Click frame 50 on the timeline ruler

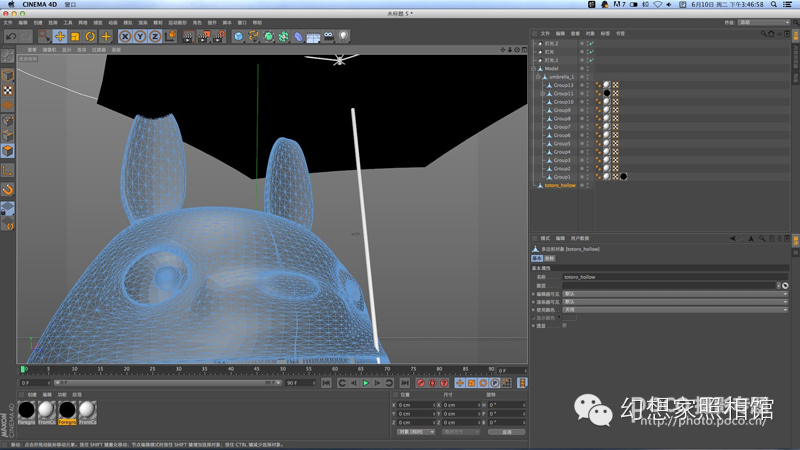(x=283, y=369)
